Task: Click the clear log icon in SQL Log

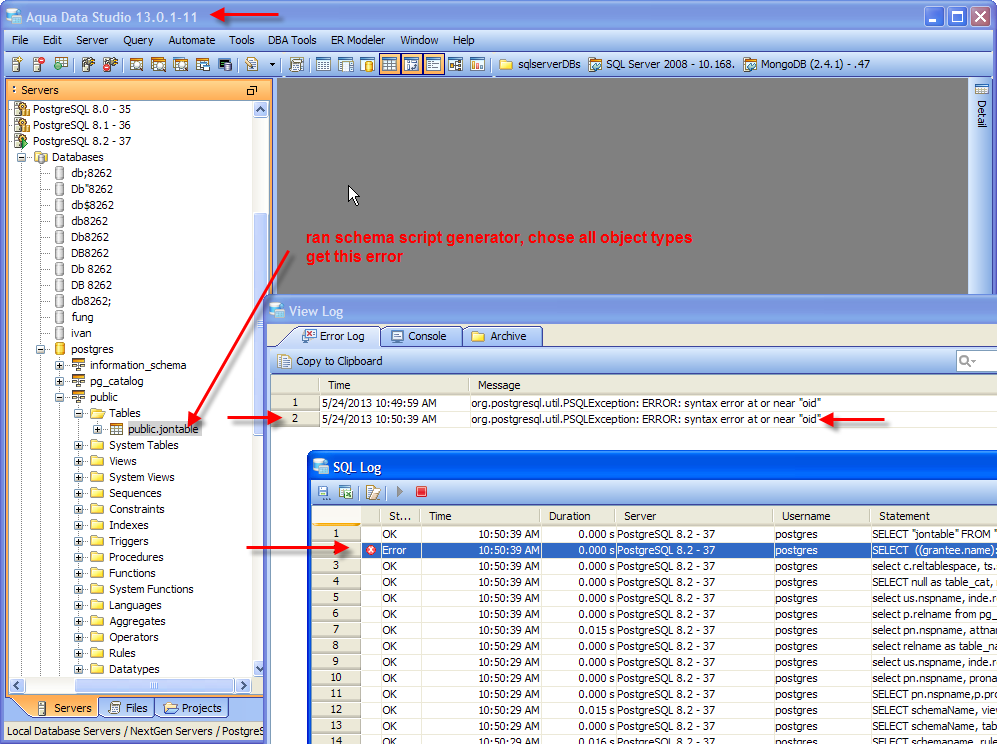Action: (x=373, y=492)
